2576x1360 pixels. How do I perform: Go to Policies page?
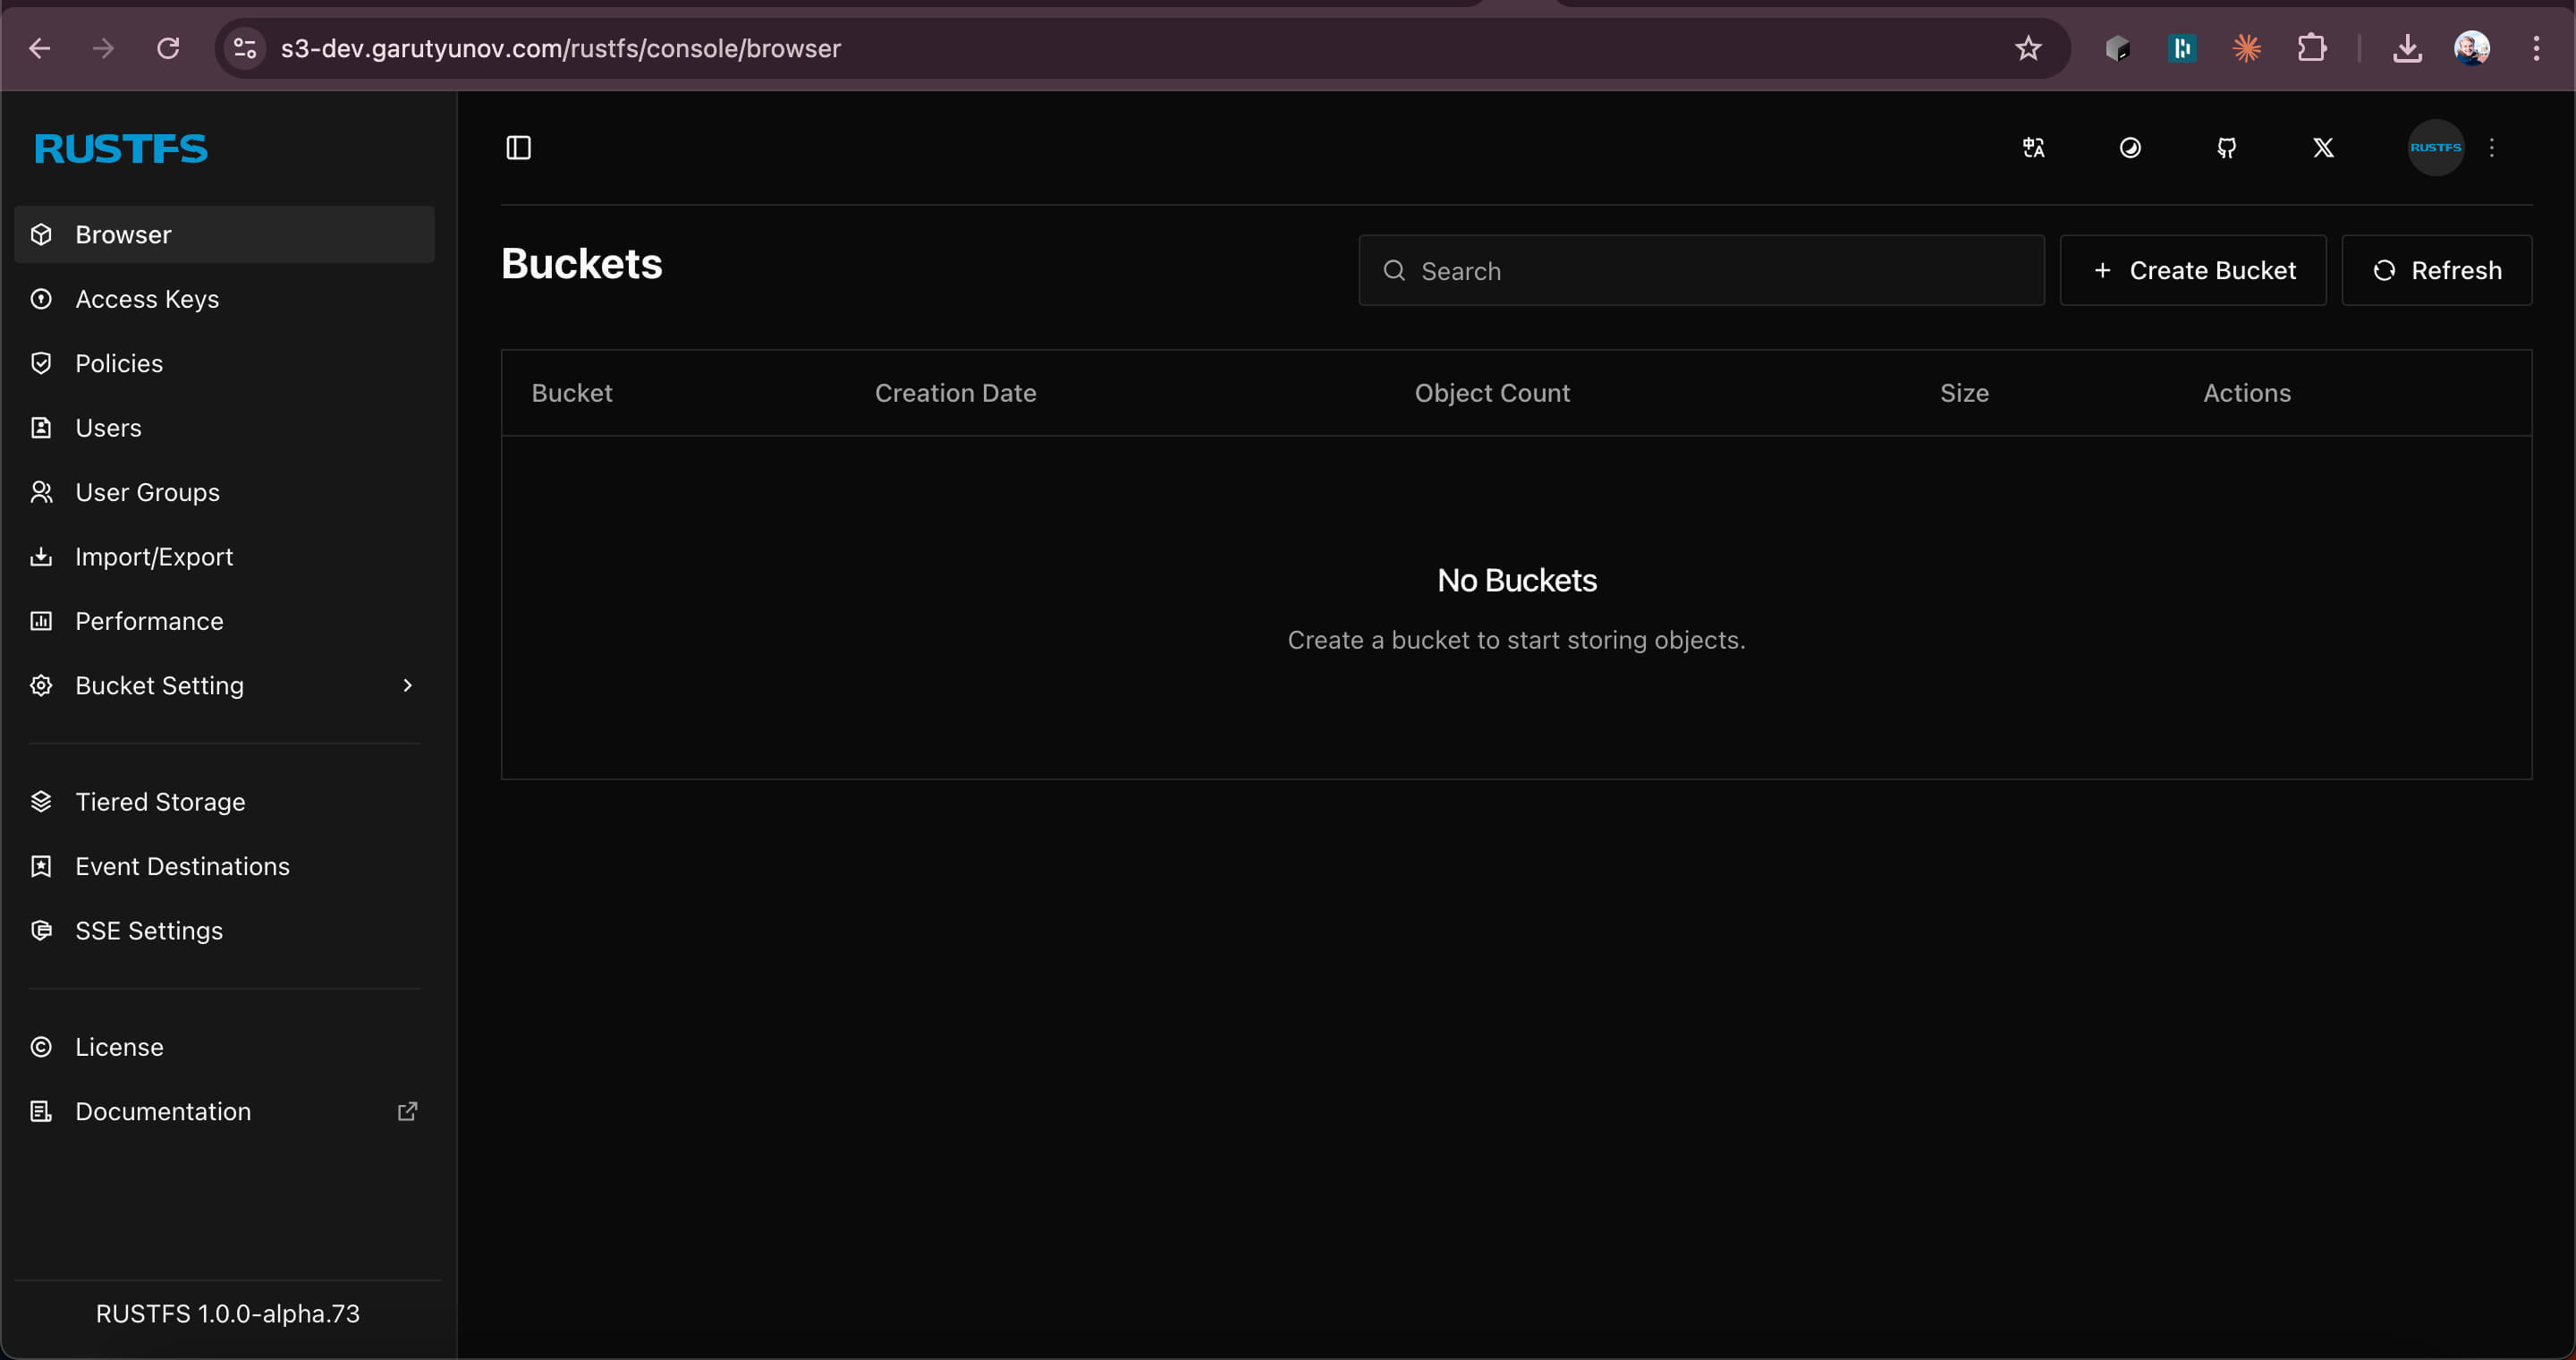[x=119, y=363]
